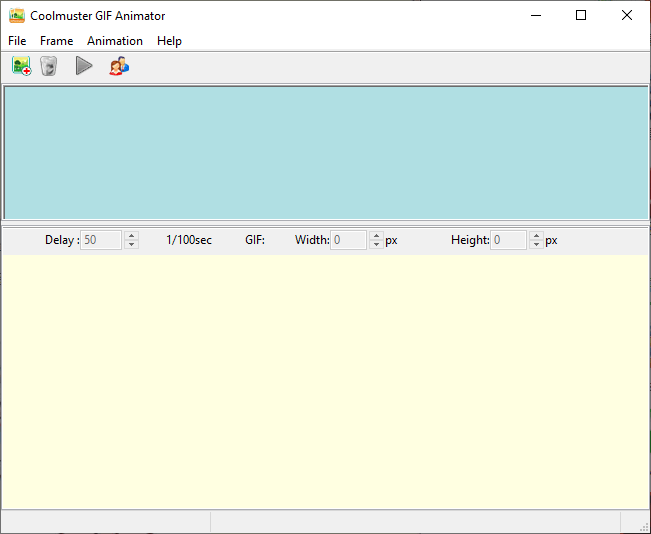651x534 pixels.
Task: Open the Help menu
Action: click(x=169, y=41)
